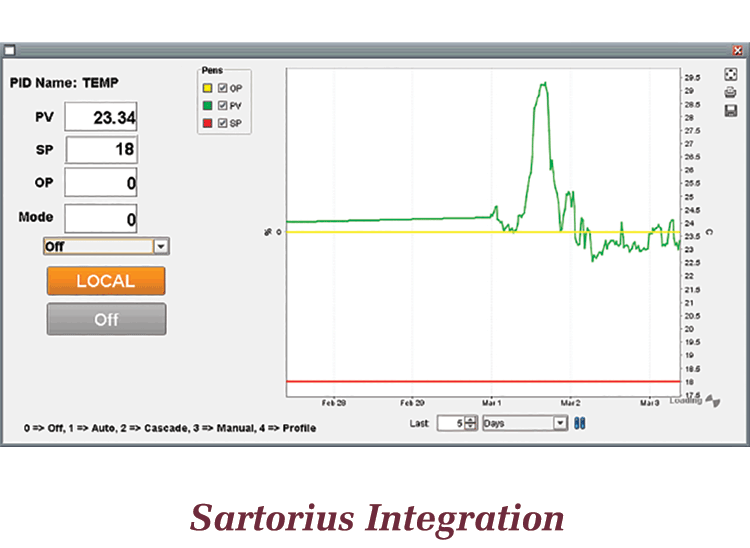Open the Days time unit dropdown
This screenshot has height=548, width=750.
[560, 423]
